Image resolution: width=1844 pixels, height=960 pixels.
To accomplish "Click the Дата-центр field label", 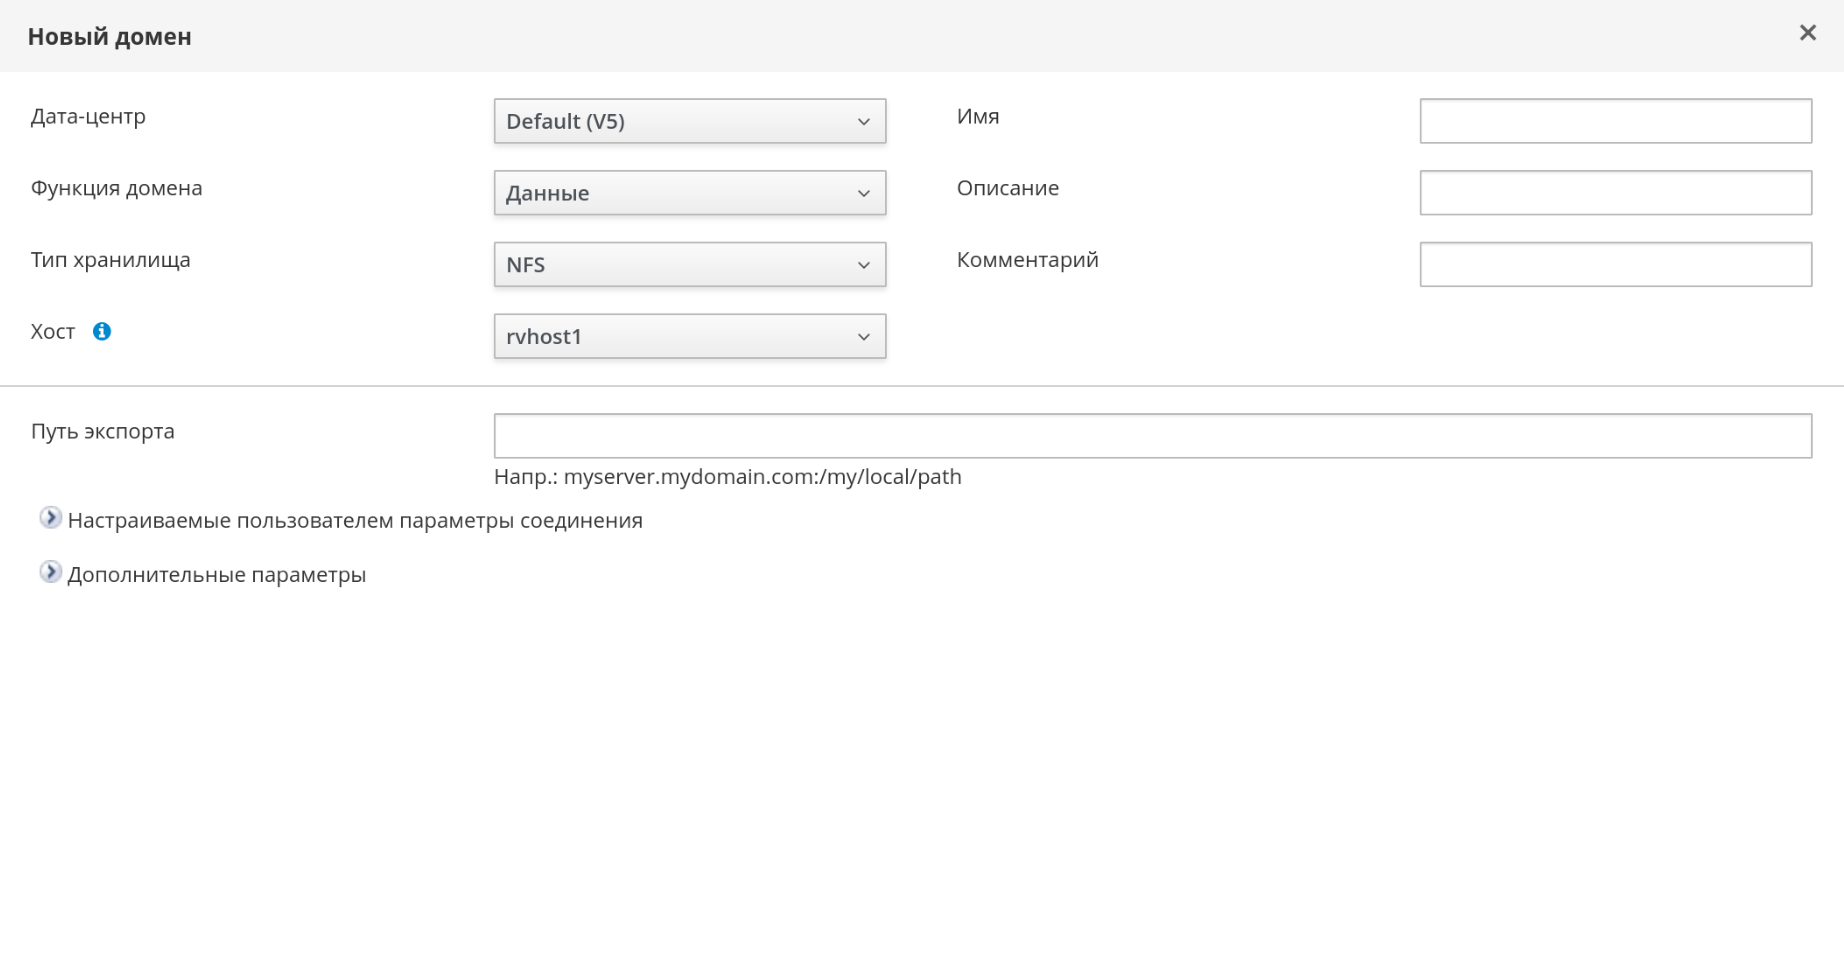I will click(88, 117).
